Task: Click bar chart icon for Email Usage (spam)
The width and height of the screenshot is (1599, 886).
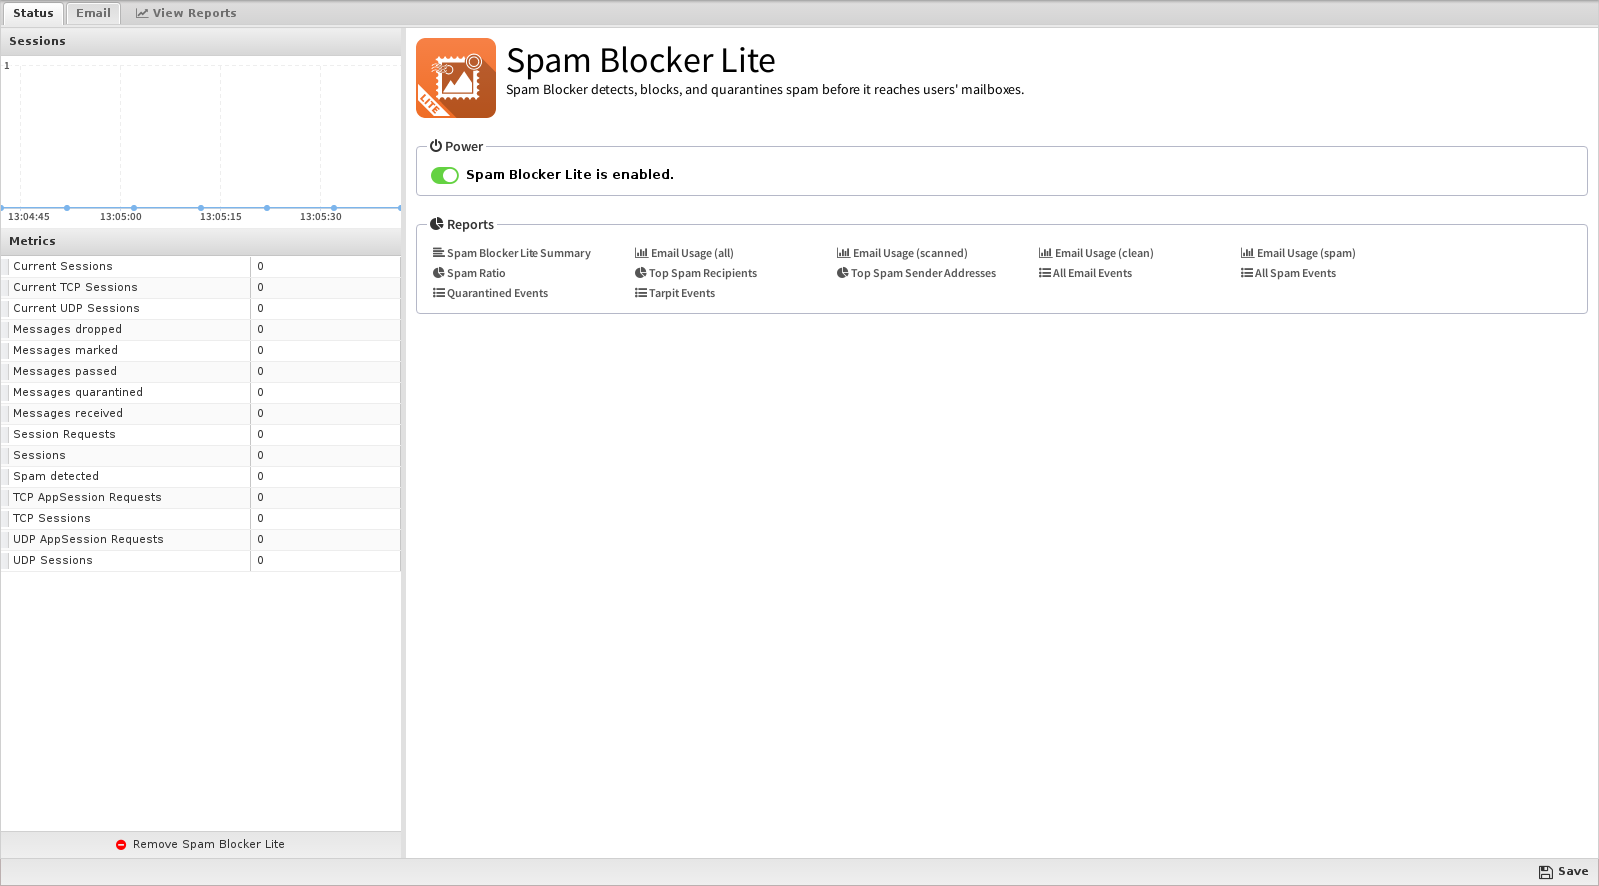Action: point(1247,253)
